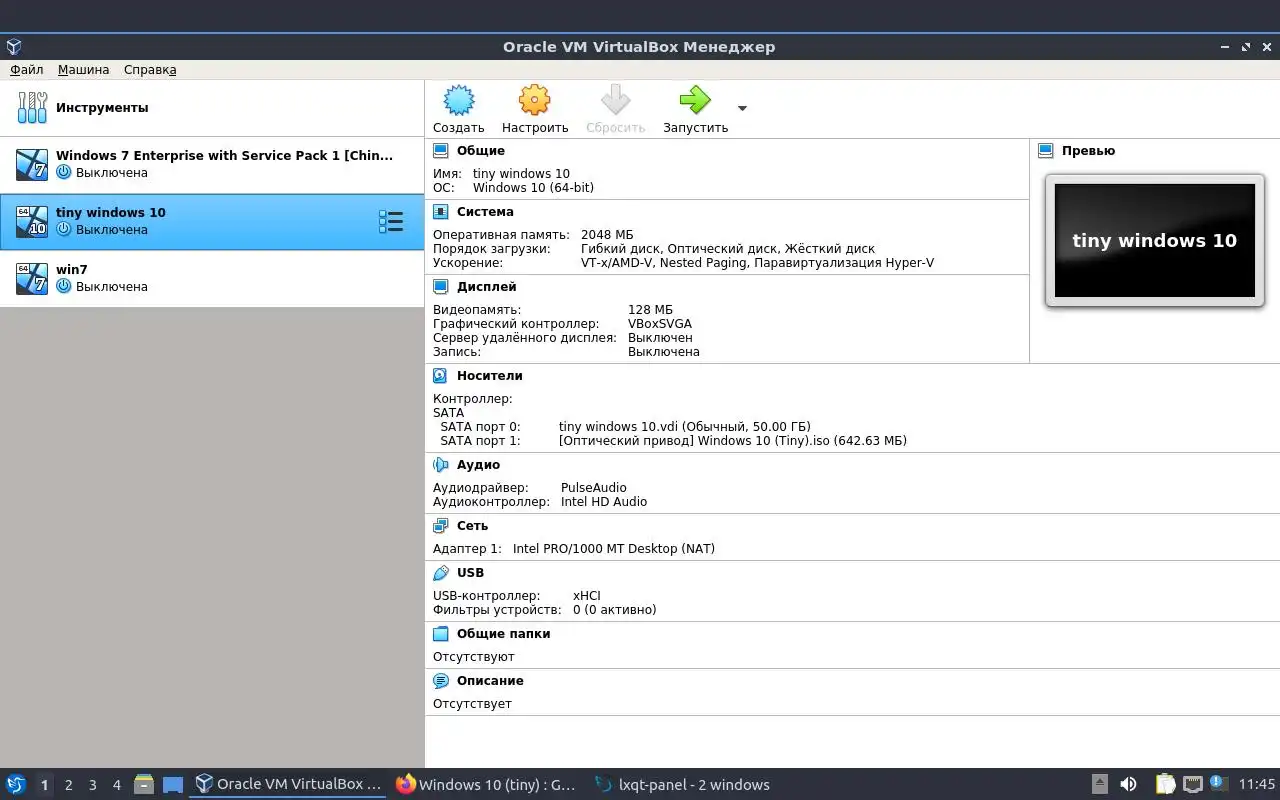
Task: Open the Система settings header
Action: (x=485, y=212)
